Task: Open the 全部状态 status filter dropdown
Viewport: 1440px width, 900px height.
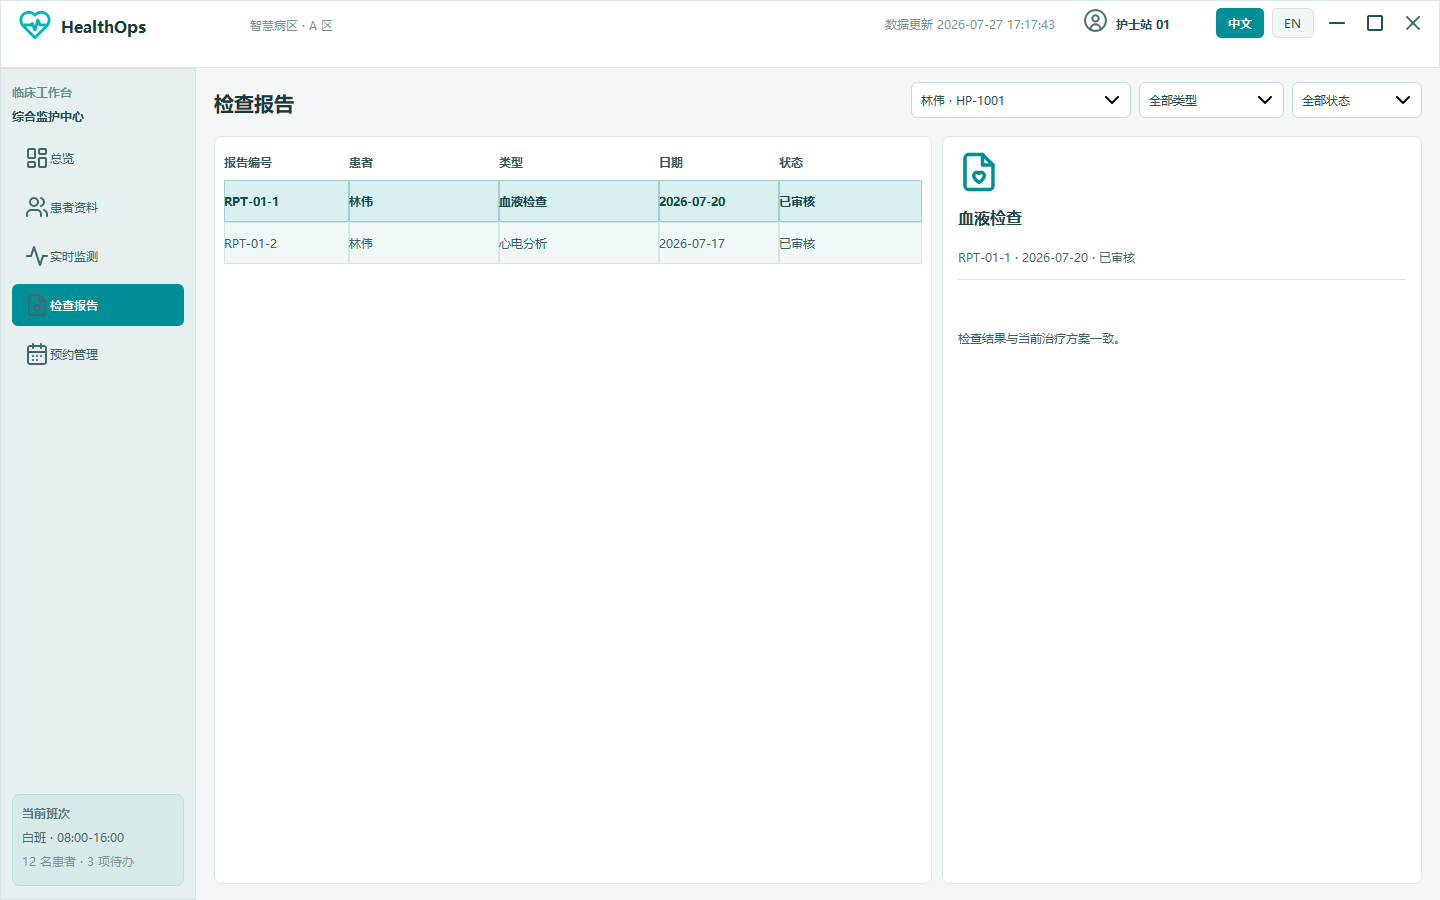Action: [1357, 100]
